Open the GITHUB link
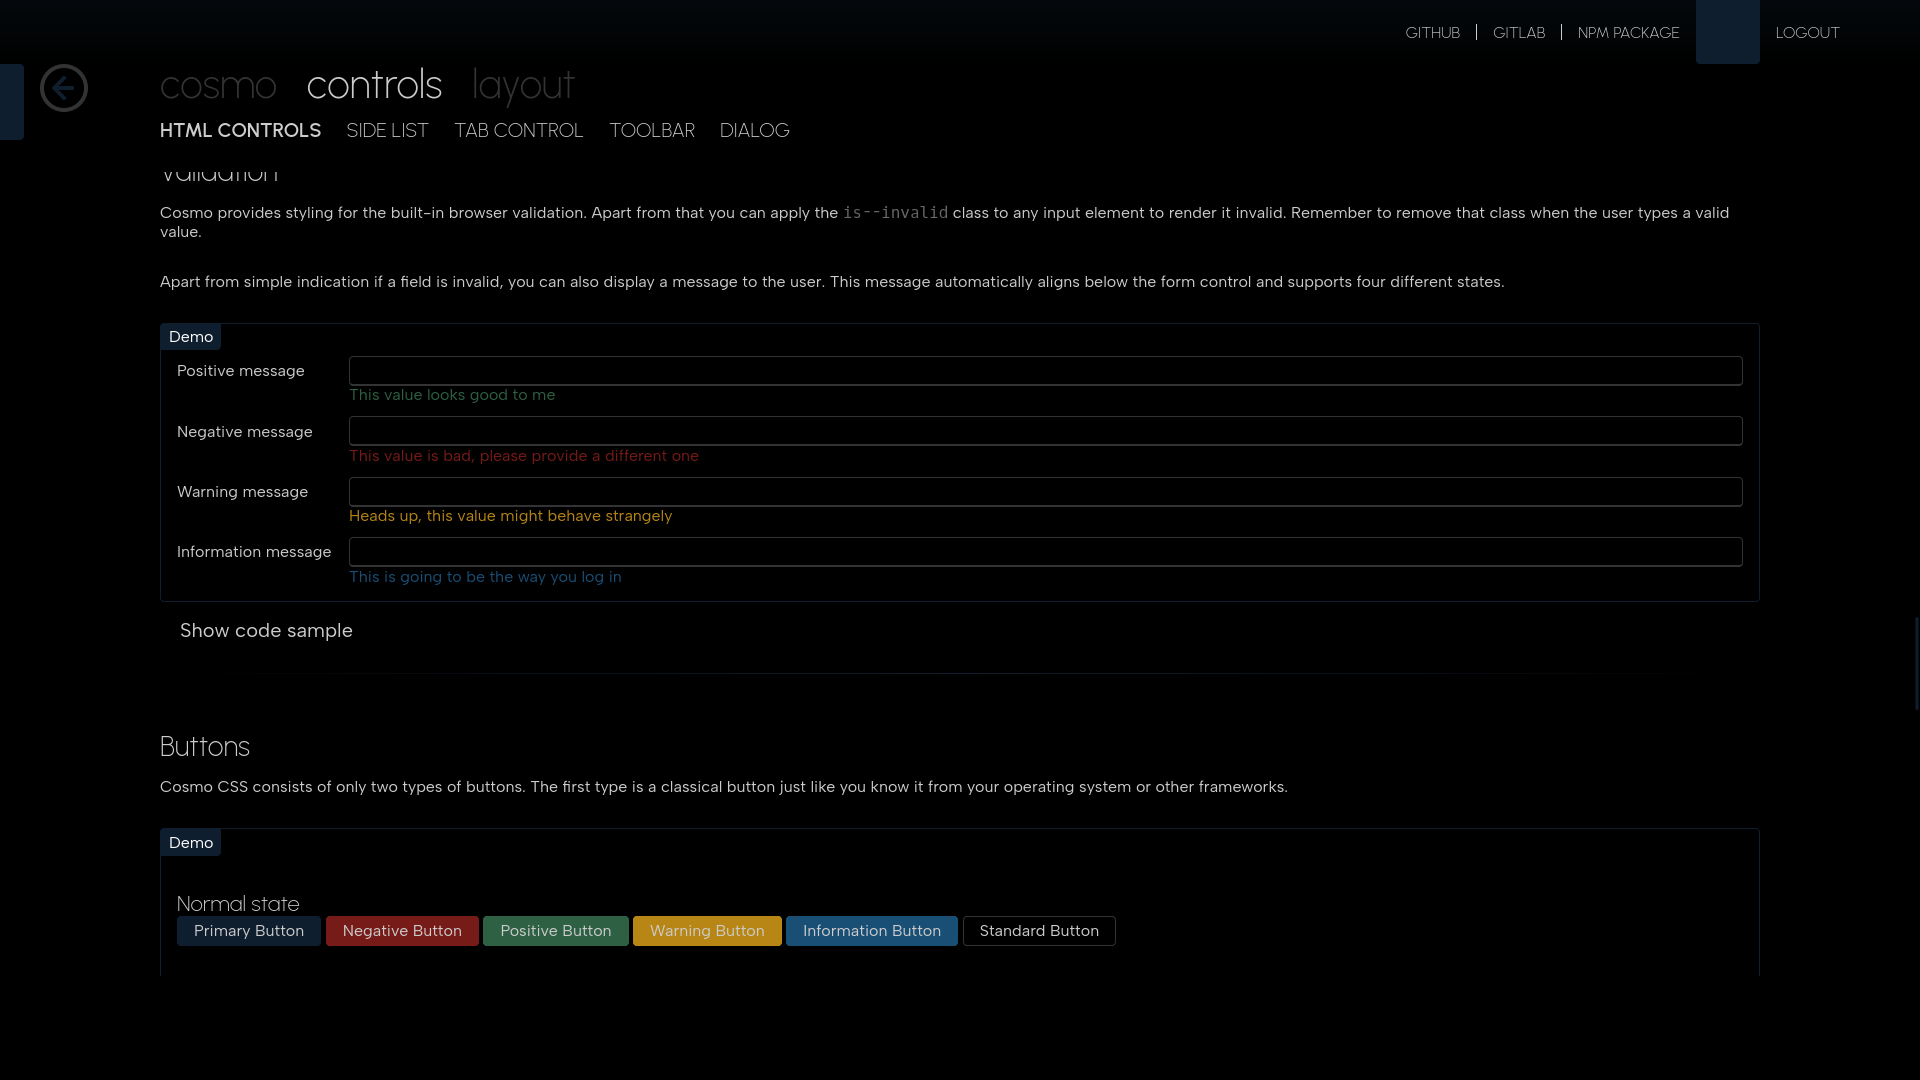This screenshot has width=1920, height=1080. click(x=1432, y=33)
